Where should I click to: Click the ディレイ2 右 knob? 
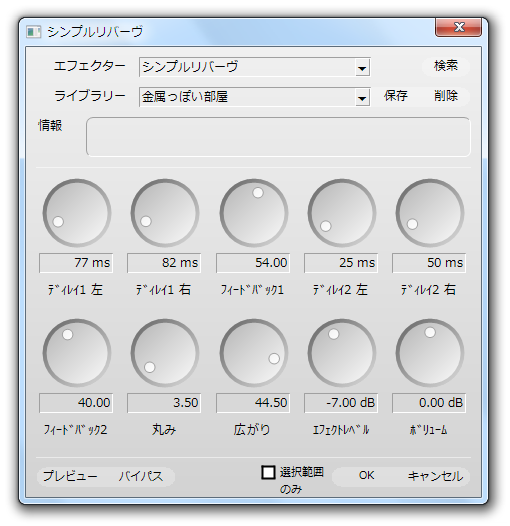coord(429,213)
